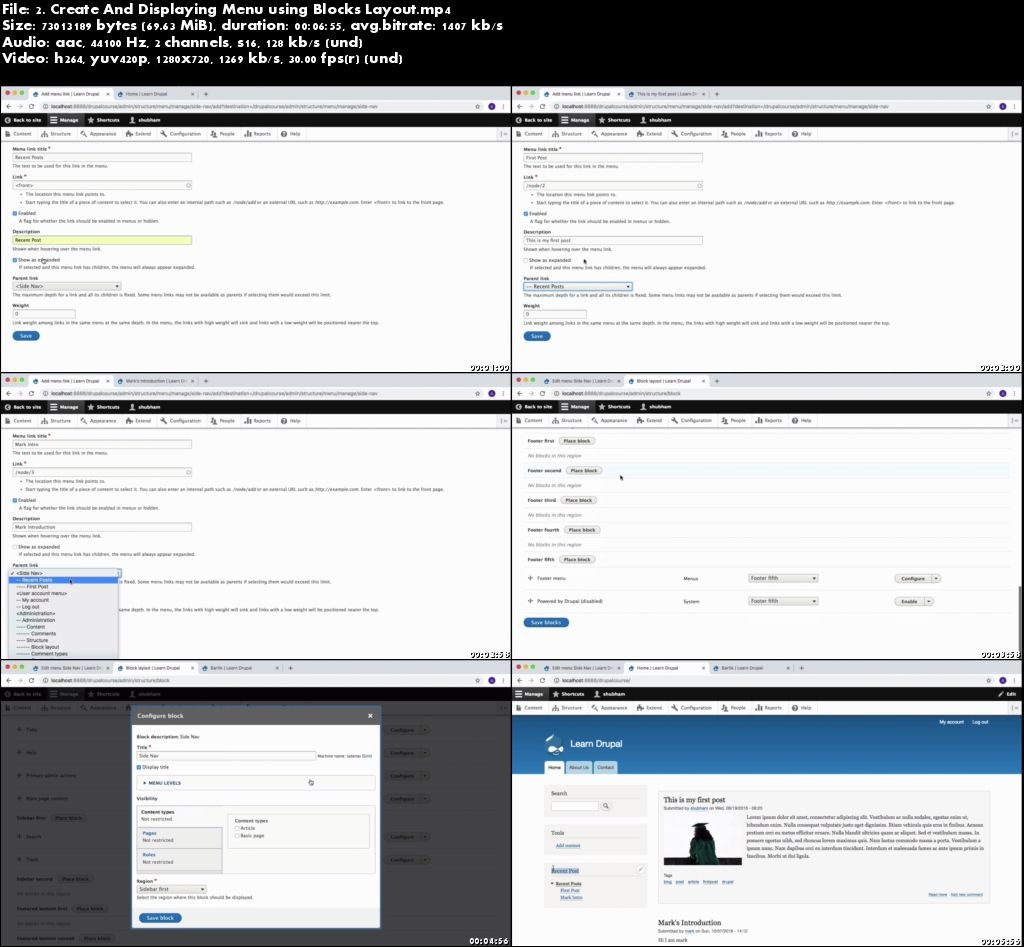The image size is (1024, 947).
Task: Click the shubham user icon in the First Post form frame
Action: pos(643,120)
